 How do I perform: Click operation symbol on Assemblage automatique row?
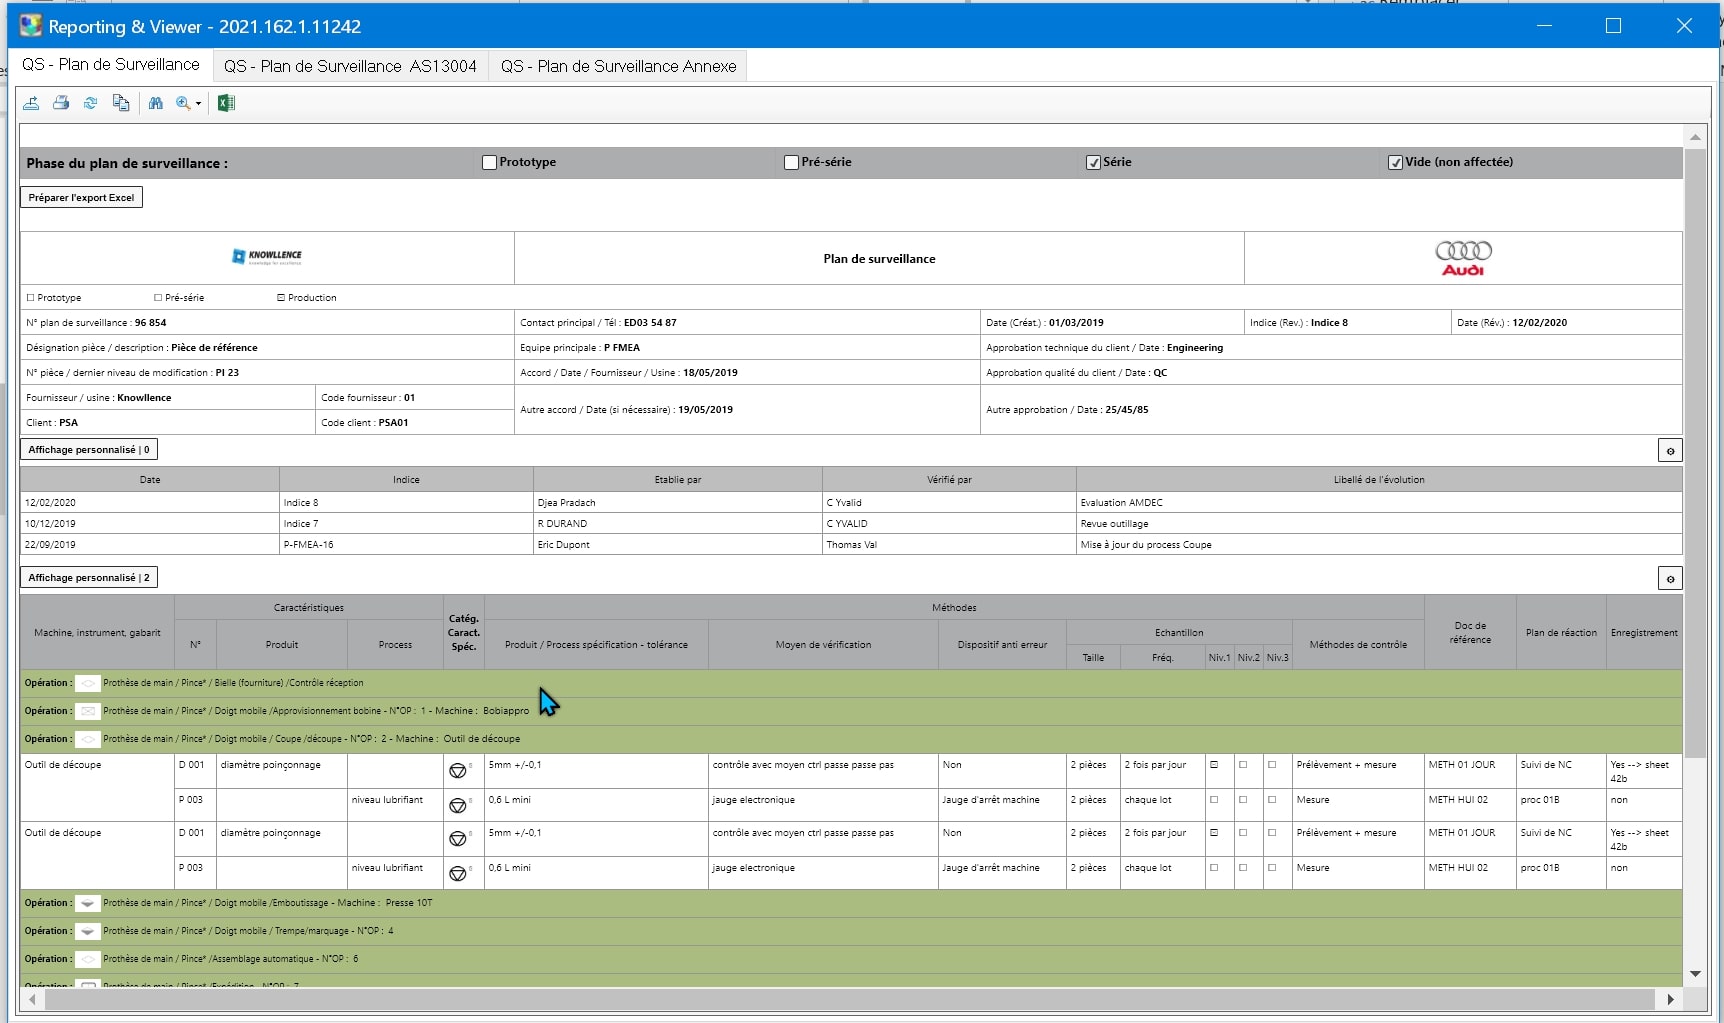[x=88, y=959]
